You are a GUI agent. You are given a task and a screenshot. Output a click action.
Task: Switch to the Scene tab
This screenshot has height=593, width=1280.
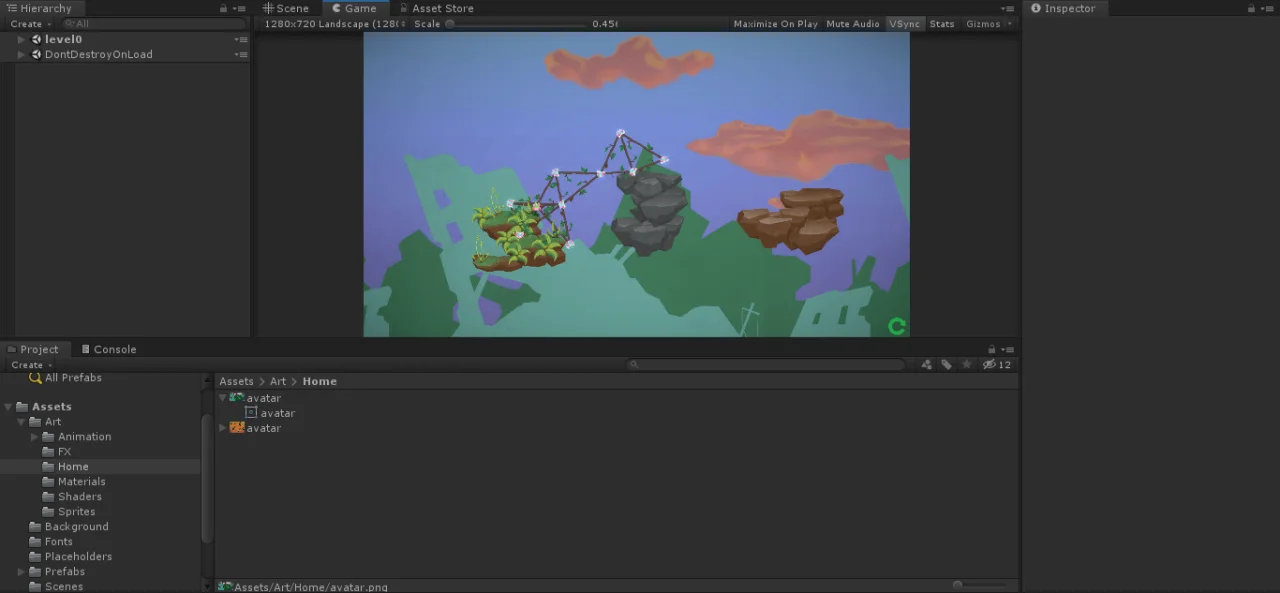[286, 8]
